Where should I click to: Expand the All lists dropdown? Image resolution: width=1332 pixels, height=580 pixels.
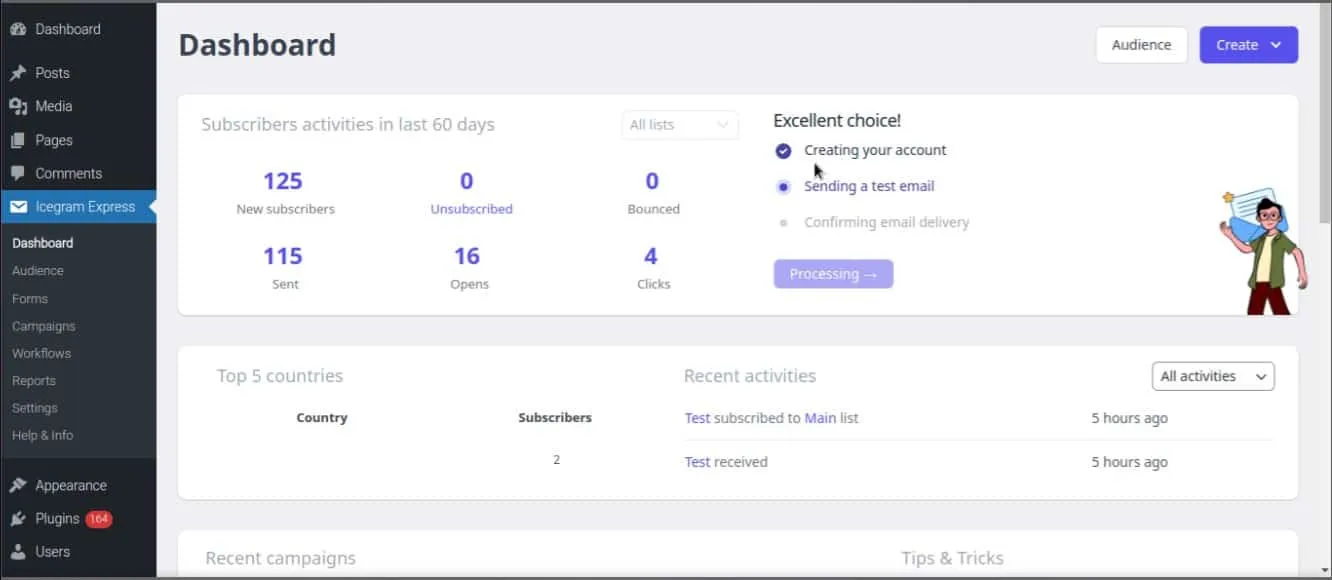tap(680, 125)
